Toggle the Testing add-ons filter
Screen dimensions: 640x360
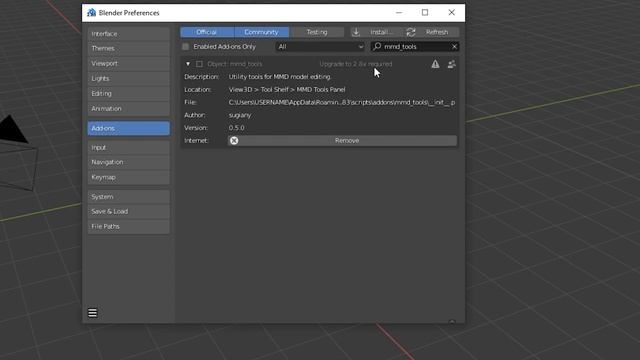coord(317,32)
